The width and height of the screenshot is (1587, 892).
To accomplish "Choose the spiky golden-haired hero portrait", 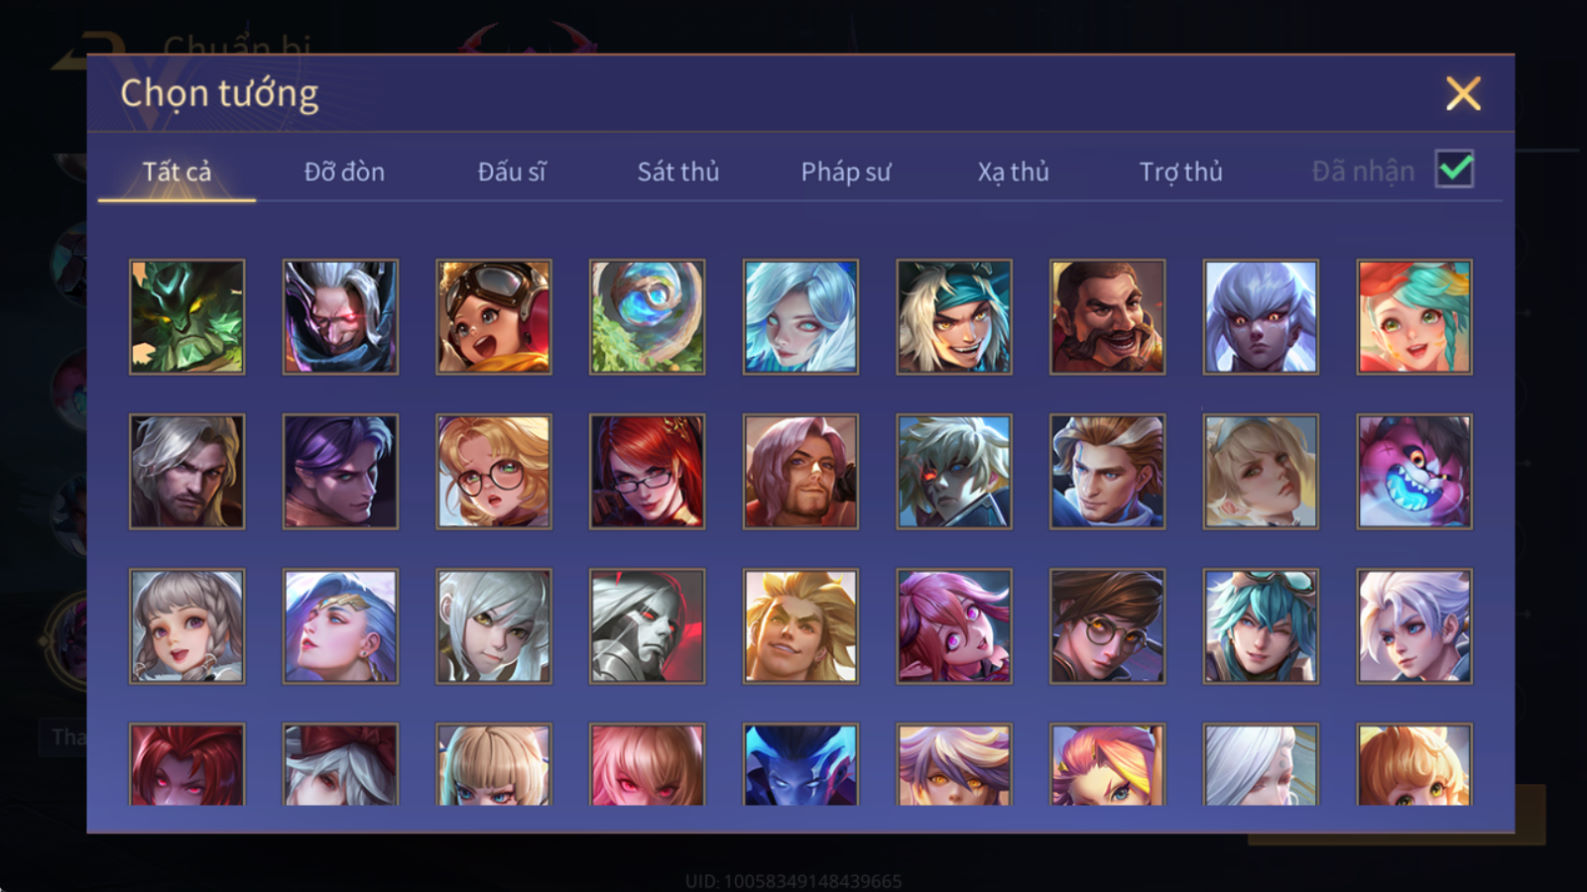I will coord(801,626).
